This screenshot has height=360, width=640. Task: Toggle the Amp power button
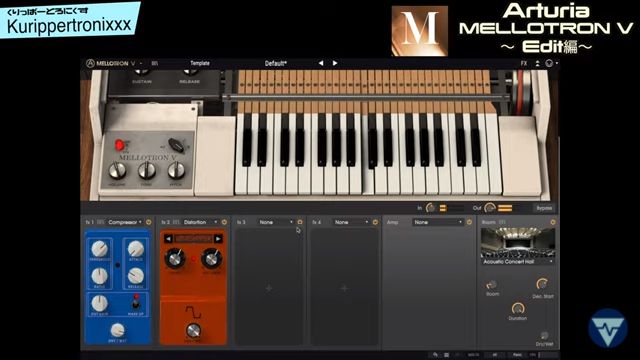point(469,222)
